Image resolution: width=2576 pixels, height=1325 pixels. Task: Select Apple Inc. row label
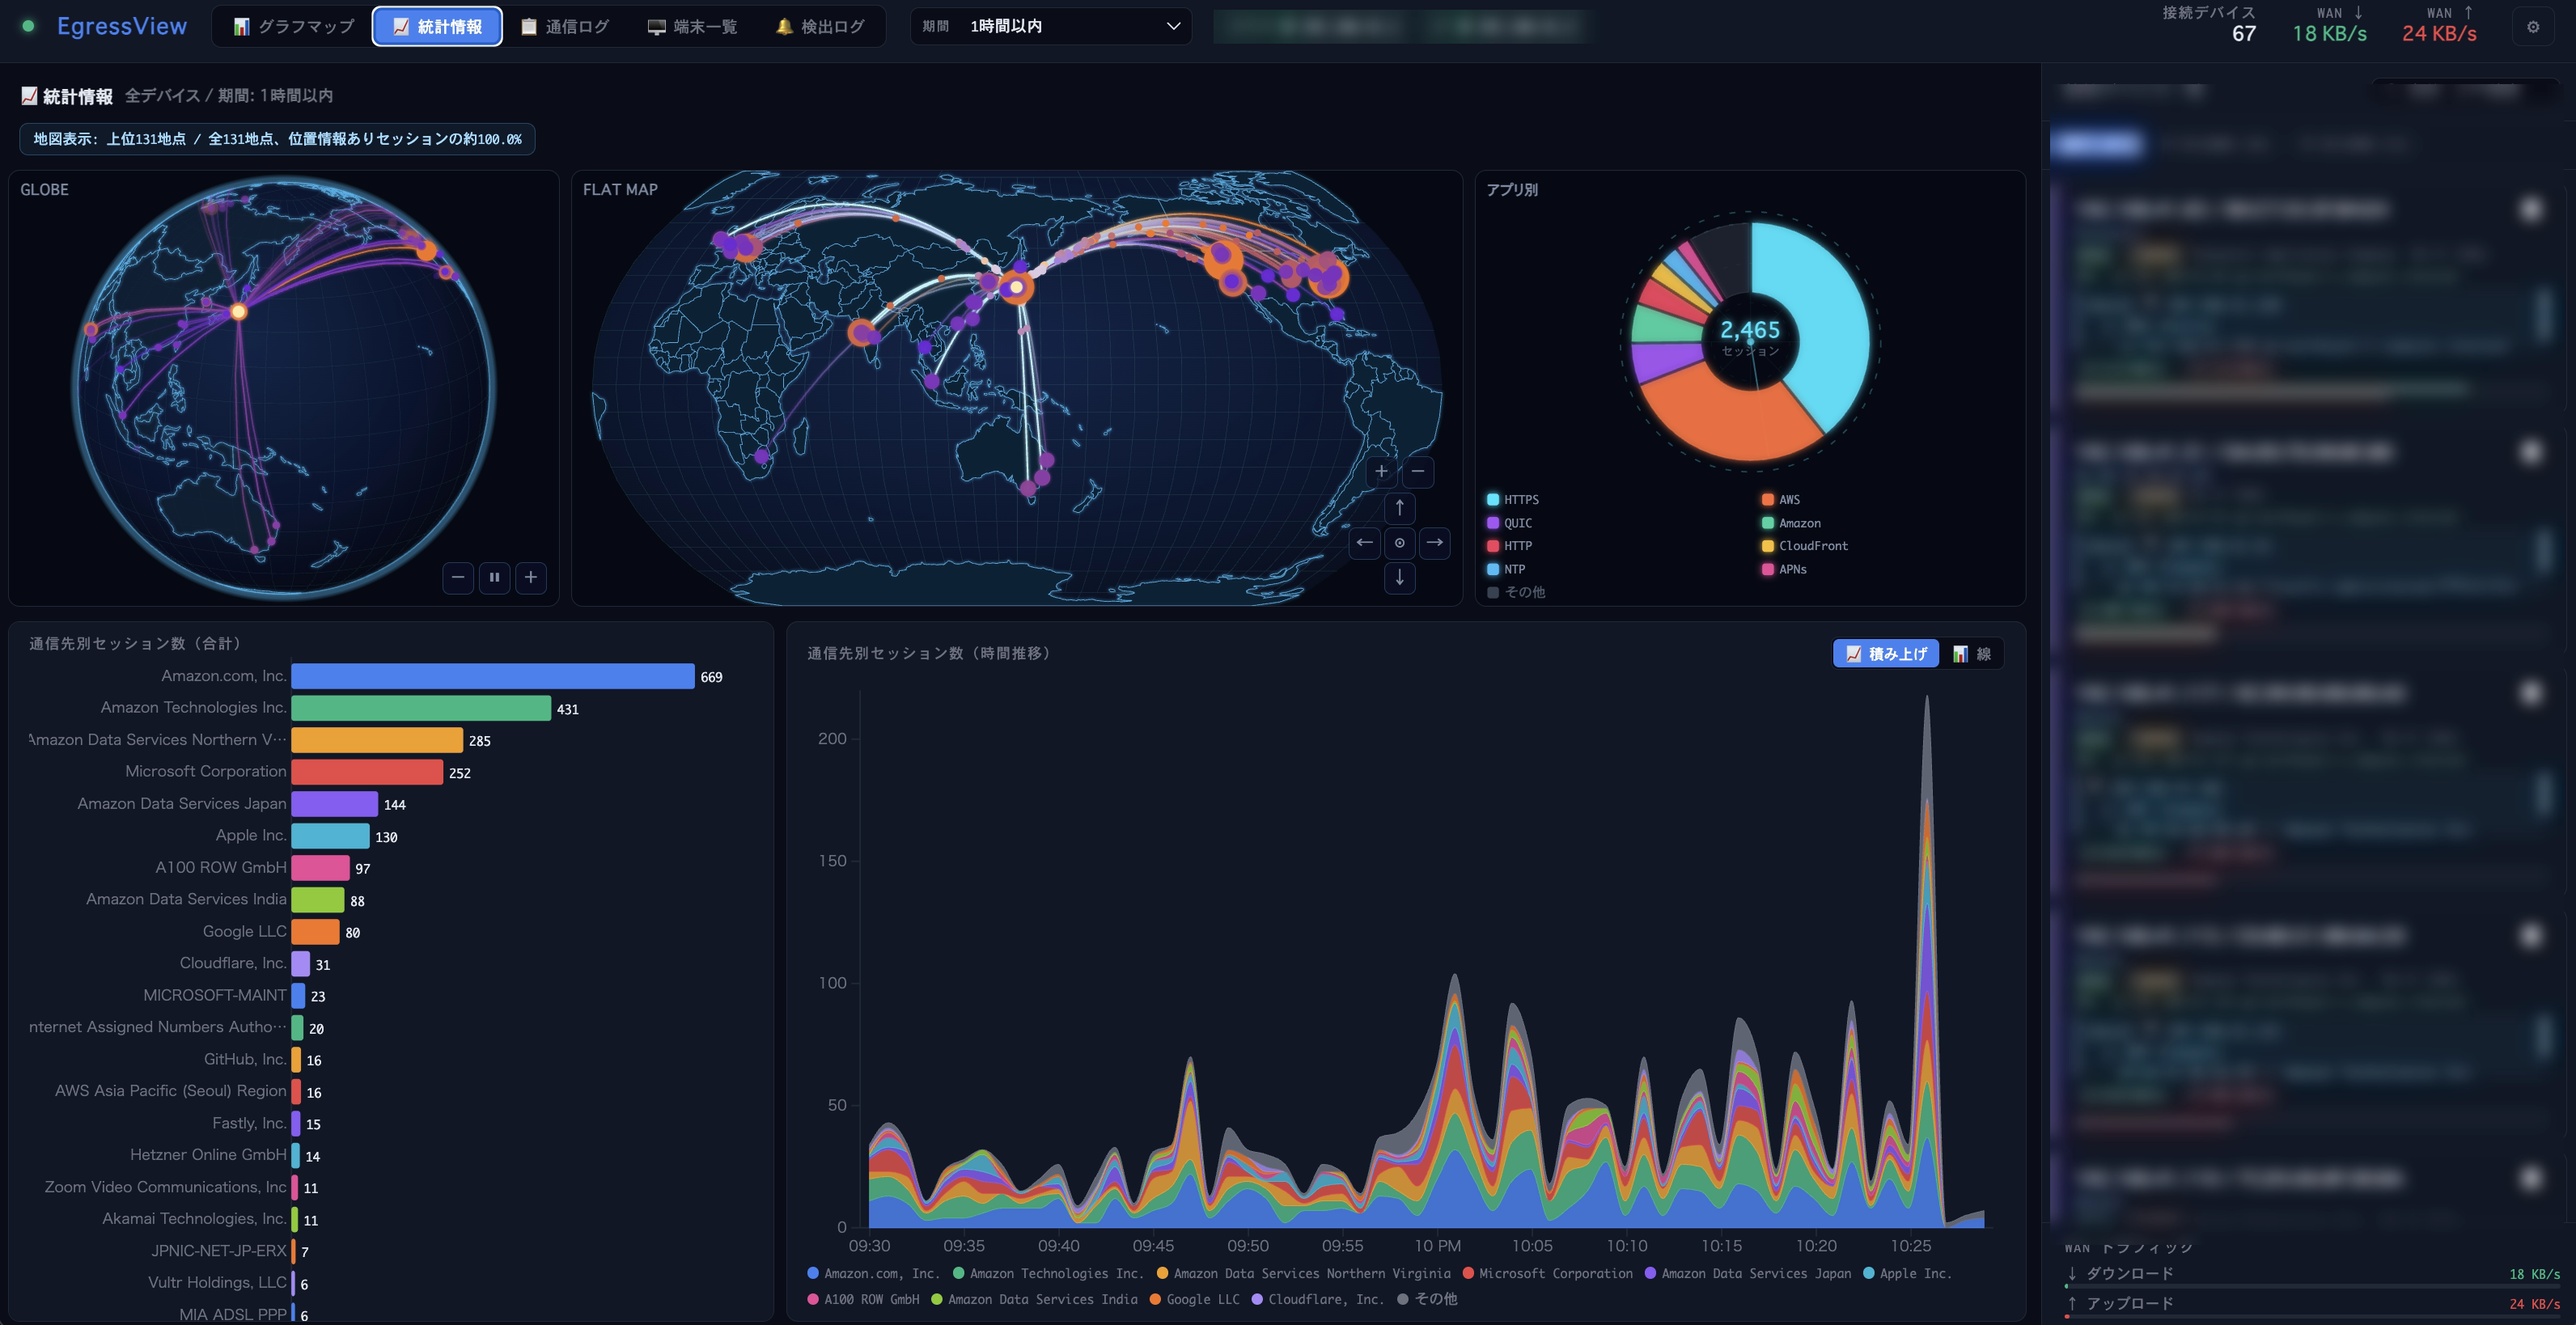point(251,835)
